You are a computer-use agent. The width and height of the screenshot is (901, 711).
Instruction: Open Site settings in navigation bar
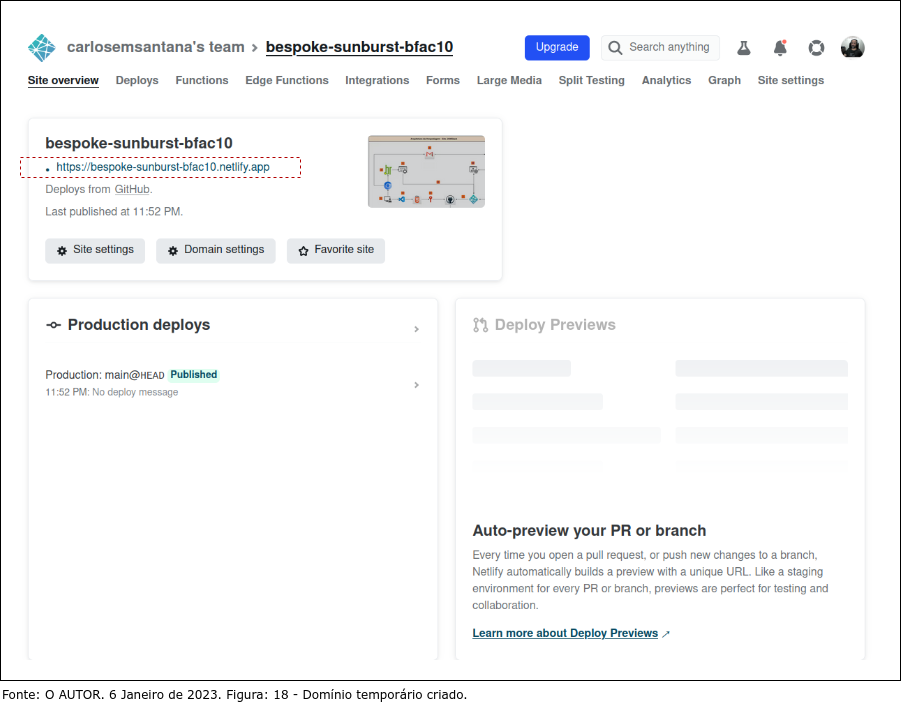[x=790, y=80]
